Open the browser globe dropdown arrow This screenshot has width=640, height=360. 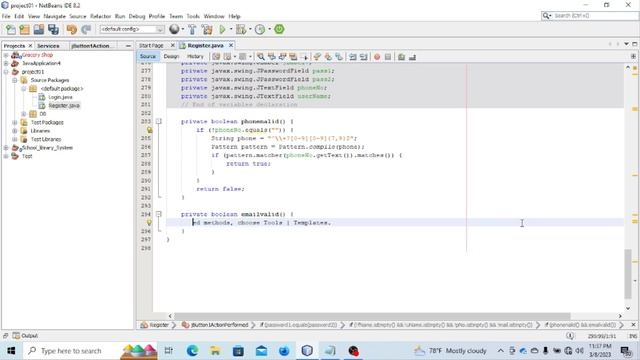[x=182, y=29]
